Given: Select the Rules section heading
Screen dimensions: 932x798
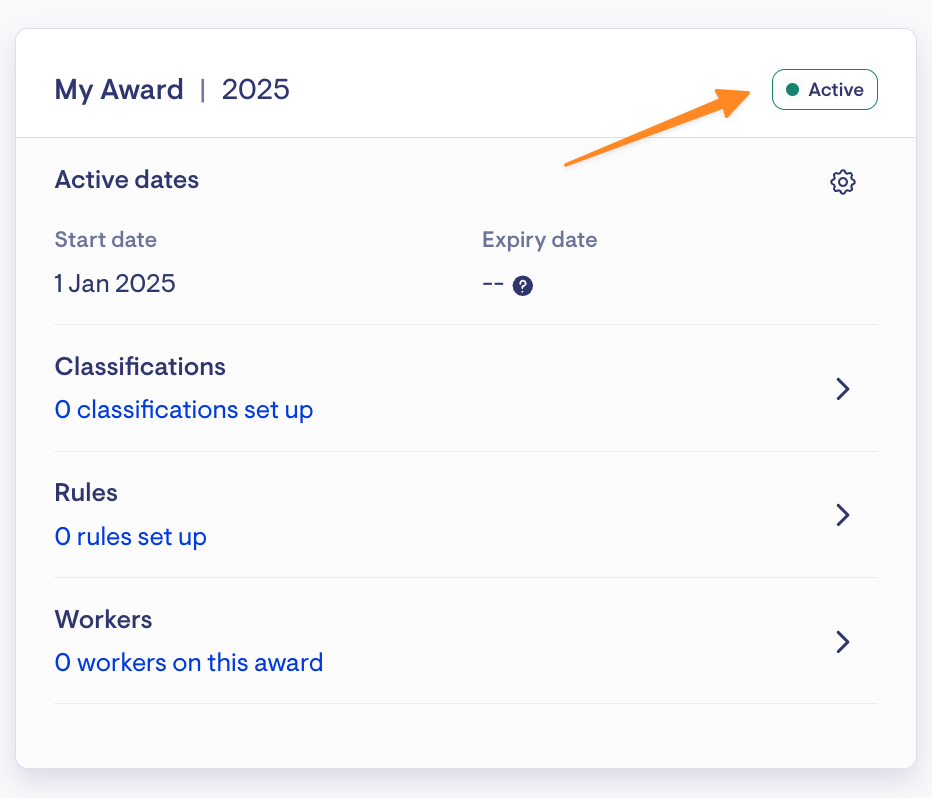Looking at the screenshot, I should (86, 493).
